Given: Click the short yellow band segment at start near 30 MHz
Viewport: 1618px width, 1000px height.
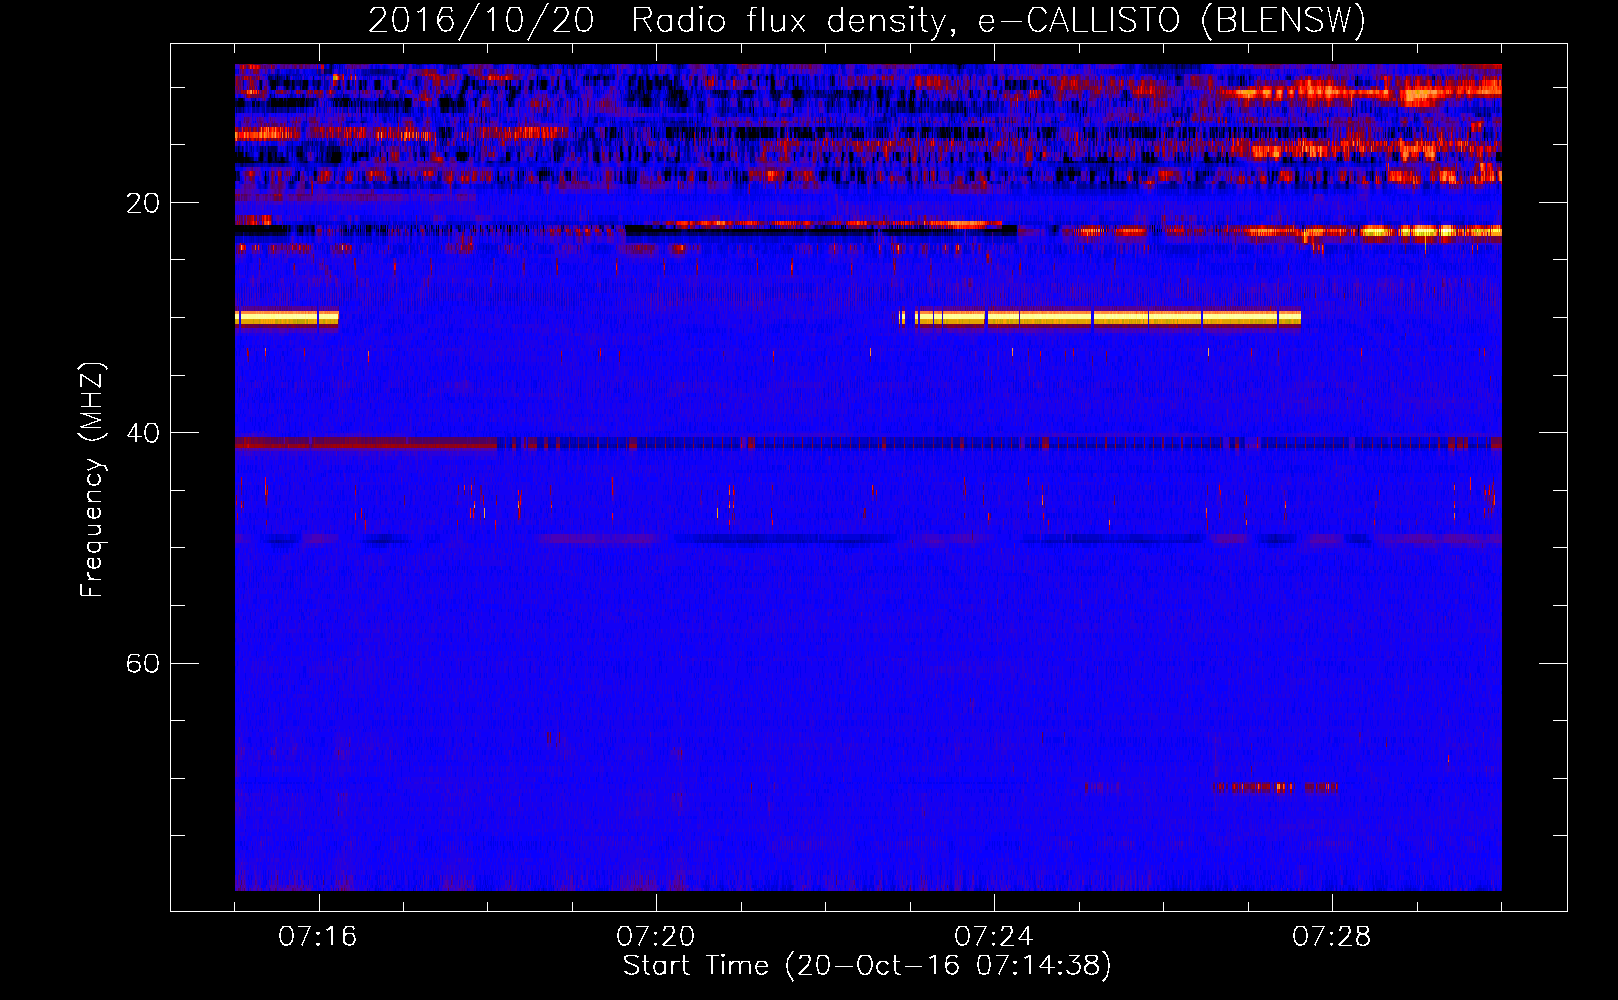Looking at the screenshot, I should click(x=287, y=318).
